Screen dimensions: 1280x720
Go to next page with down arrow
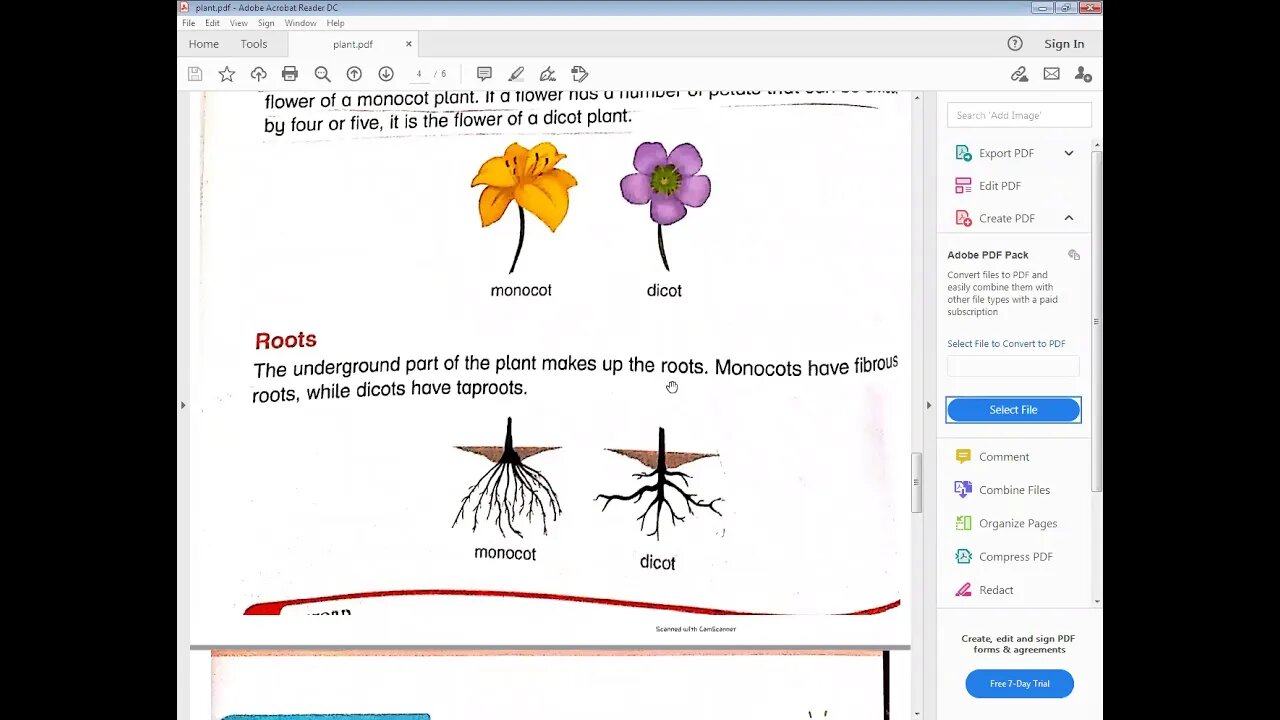coord(386,74)
